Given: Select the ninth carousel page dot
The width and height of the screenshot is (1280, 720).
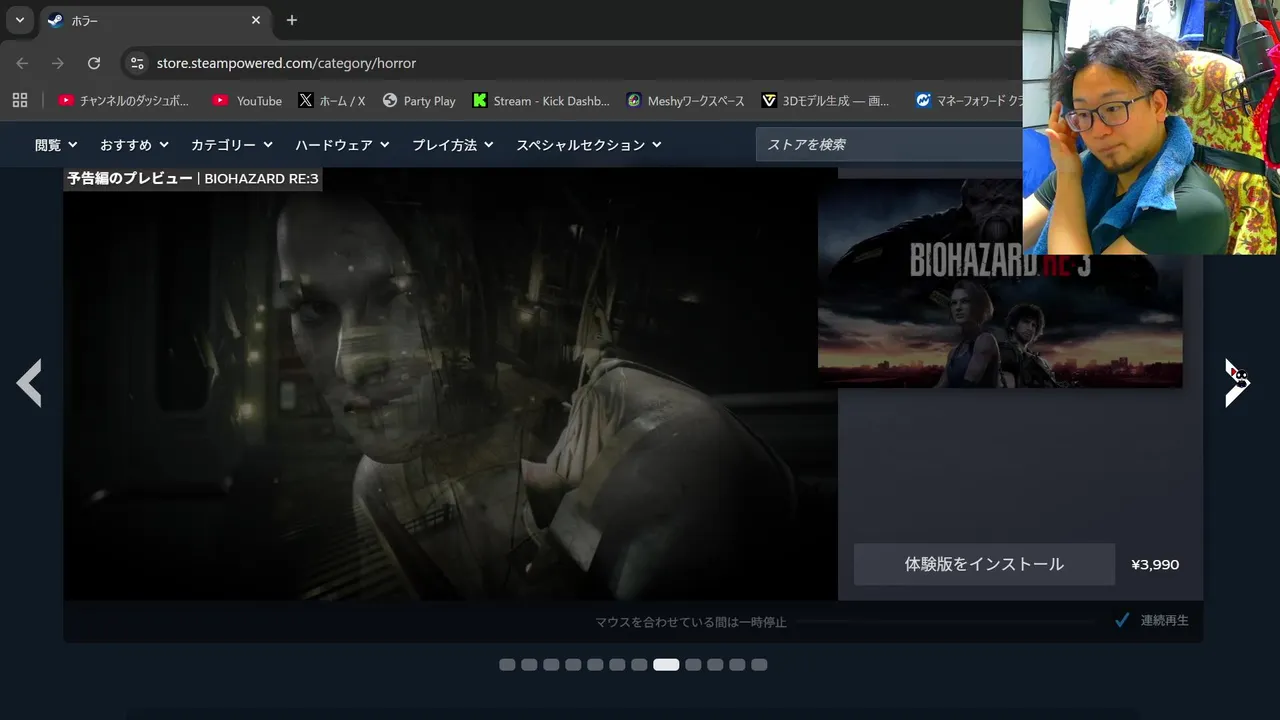Looking at the screenshot, I should click(693, 665).
